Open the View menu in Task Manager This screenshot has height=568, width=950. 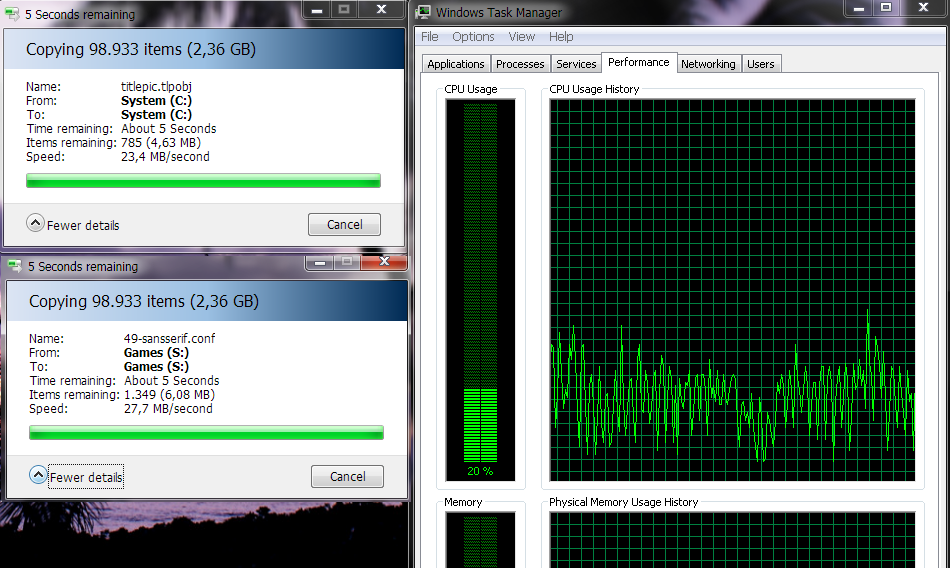pos(522,36)
